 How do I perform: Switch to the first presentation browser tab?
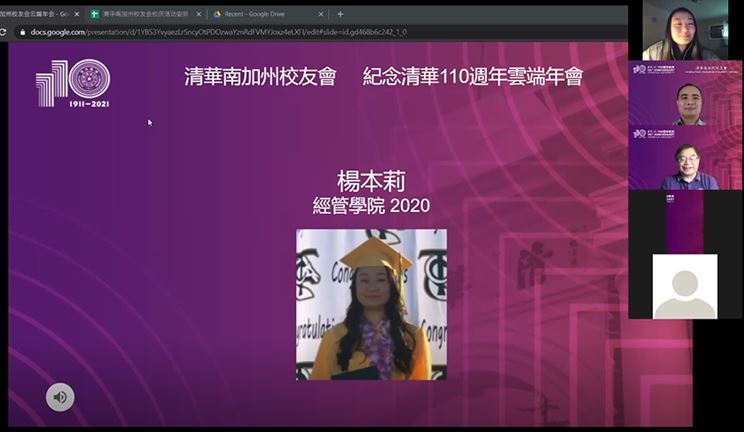pyautogui.click(x=40, y=14)
